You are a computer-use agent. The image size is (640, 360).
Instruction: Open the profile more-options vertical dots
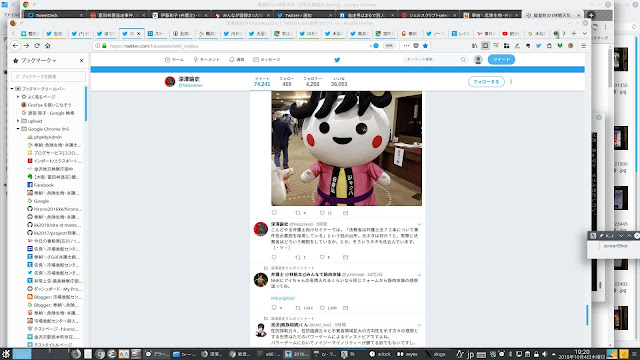tap(511, 82)
